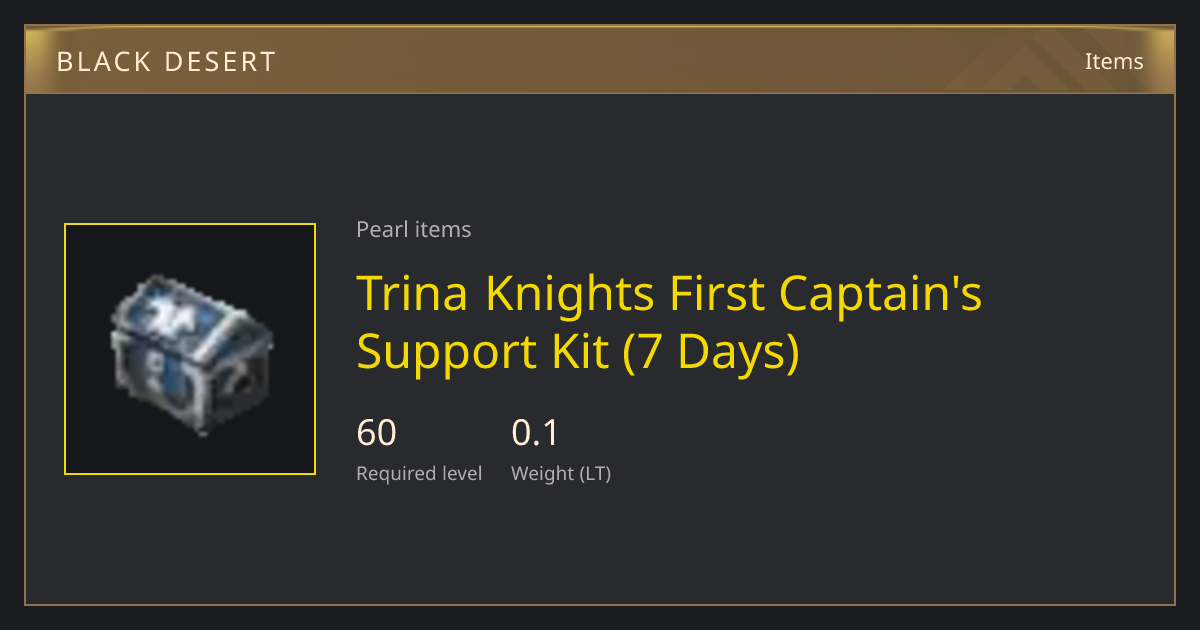1200x630 pixels.
Task: Click the Weight (LT) label
Action: tap(561, 474)
